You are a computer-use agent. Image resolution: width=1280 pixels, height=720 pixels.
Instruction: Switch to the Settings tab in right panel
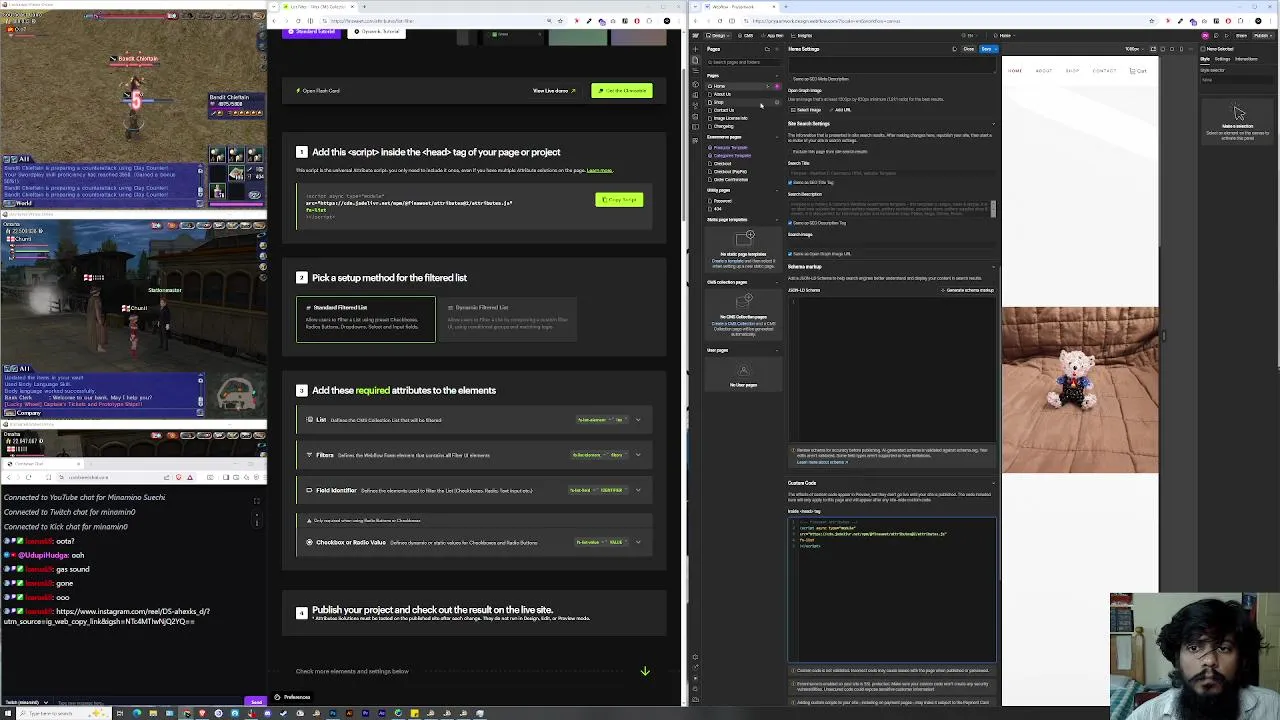[1222, 59]
